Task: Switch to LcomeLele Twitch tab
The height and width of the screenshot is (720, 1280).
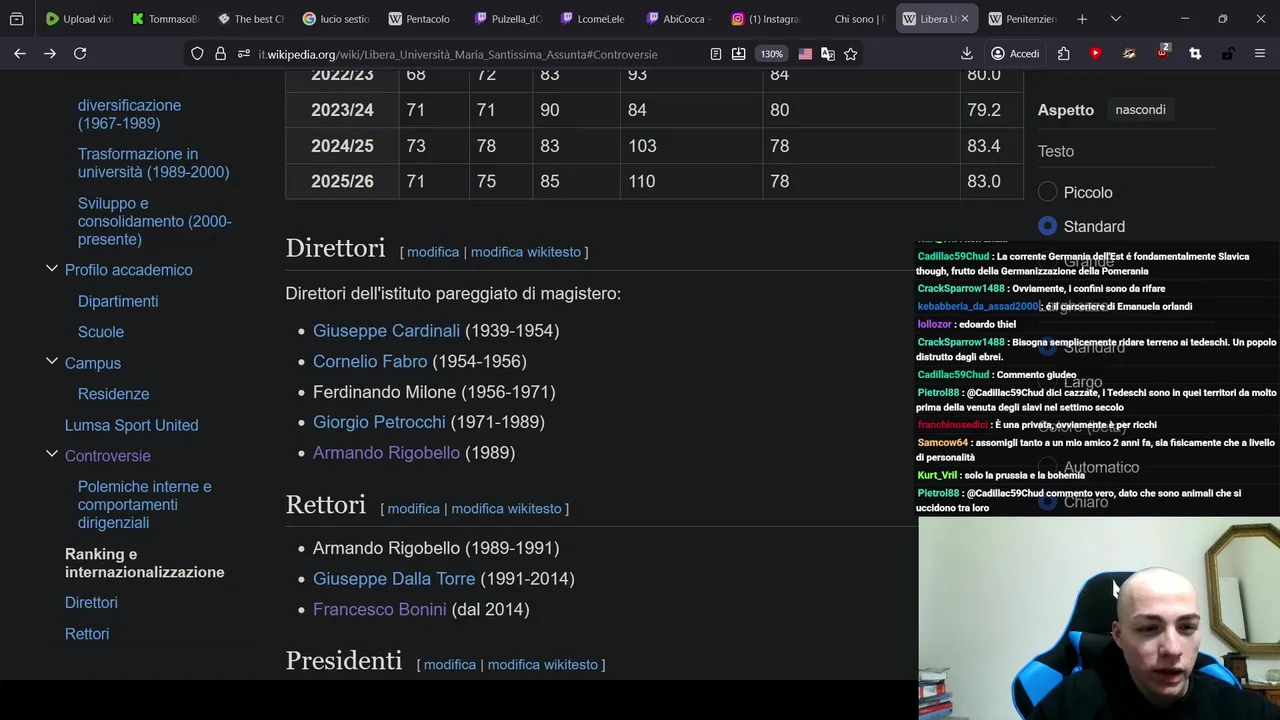Action: point(595,19)
